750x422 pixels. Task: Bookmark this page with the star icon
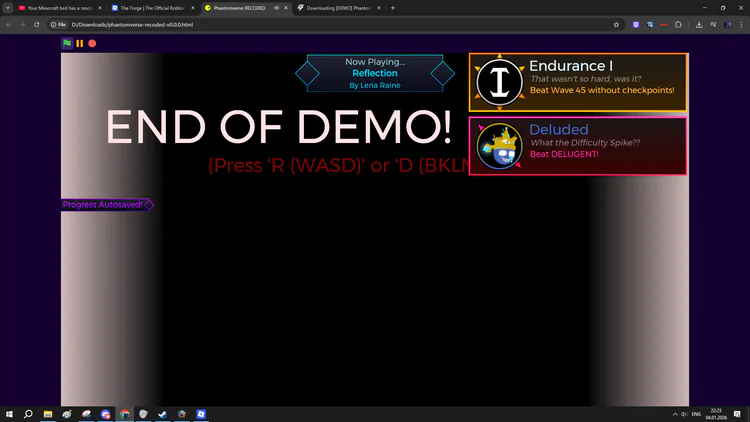(616, 24)
